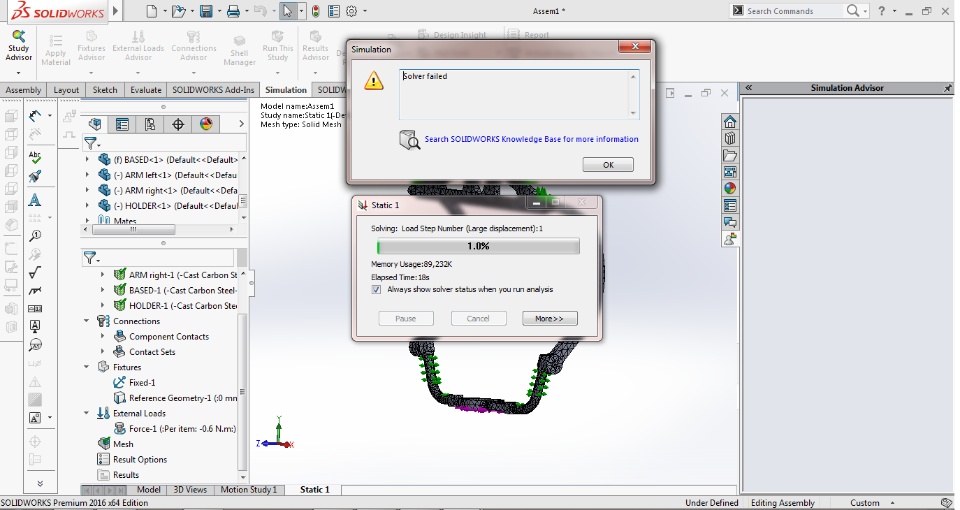Open the Options gear icon
The image size is (960, 510).
tap(351, 10)
